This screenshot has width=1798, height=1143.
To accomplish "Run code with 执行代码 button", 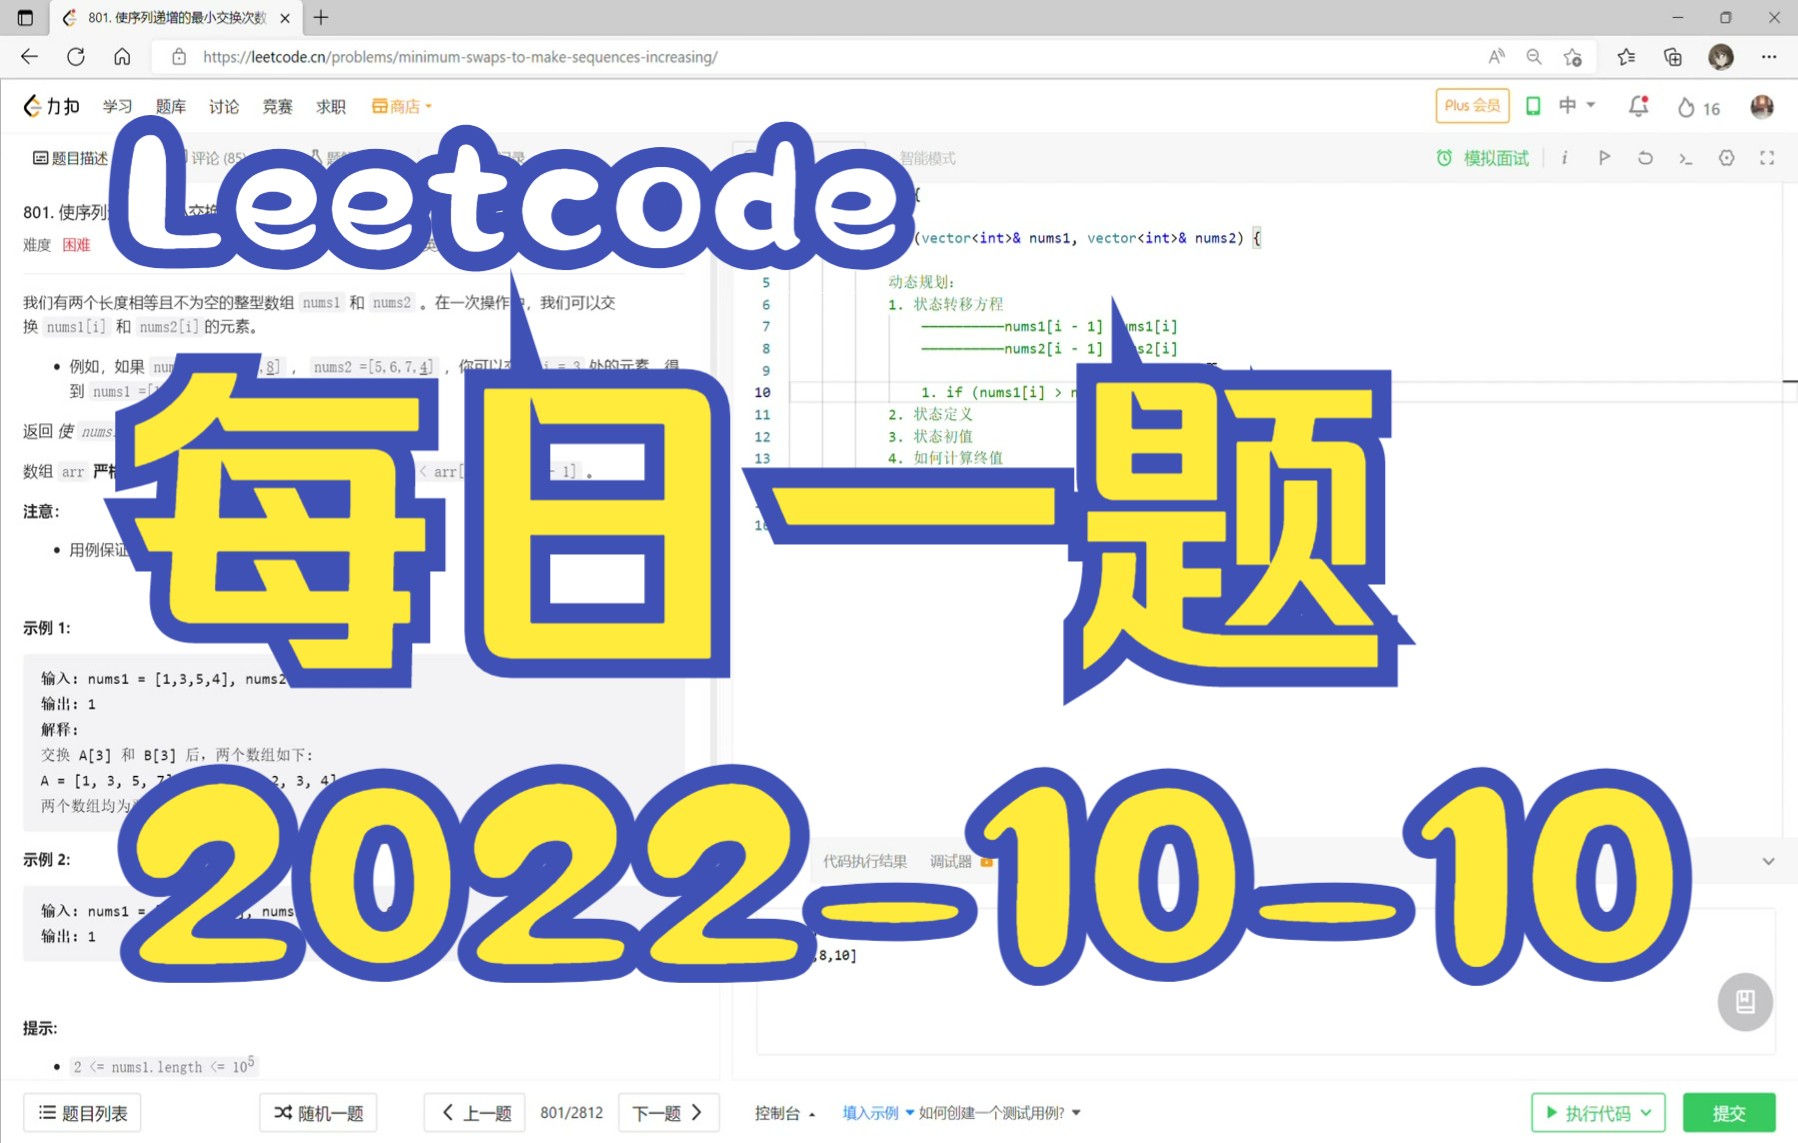I will (x=1598, y=1113).
